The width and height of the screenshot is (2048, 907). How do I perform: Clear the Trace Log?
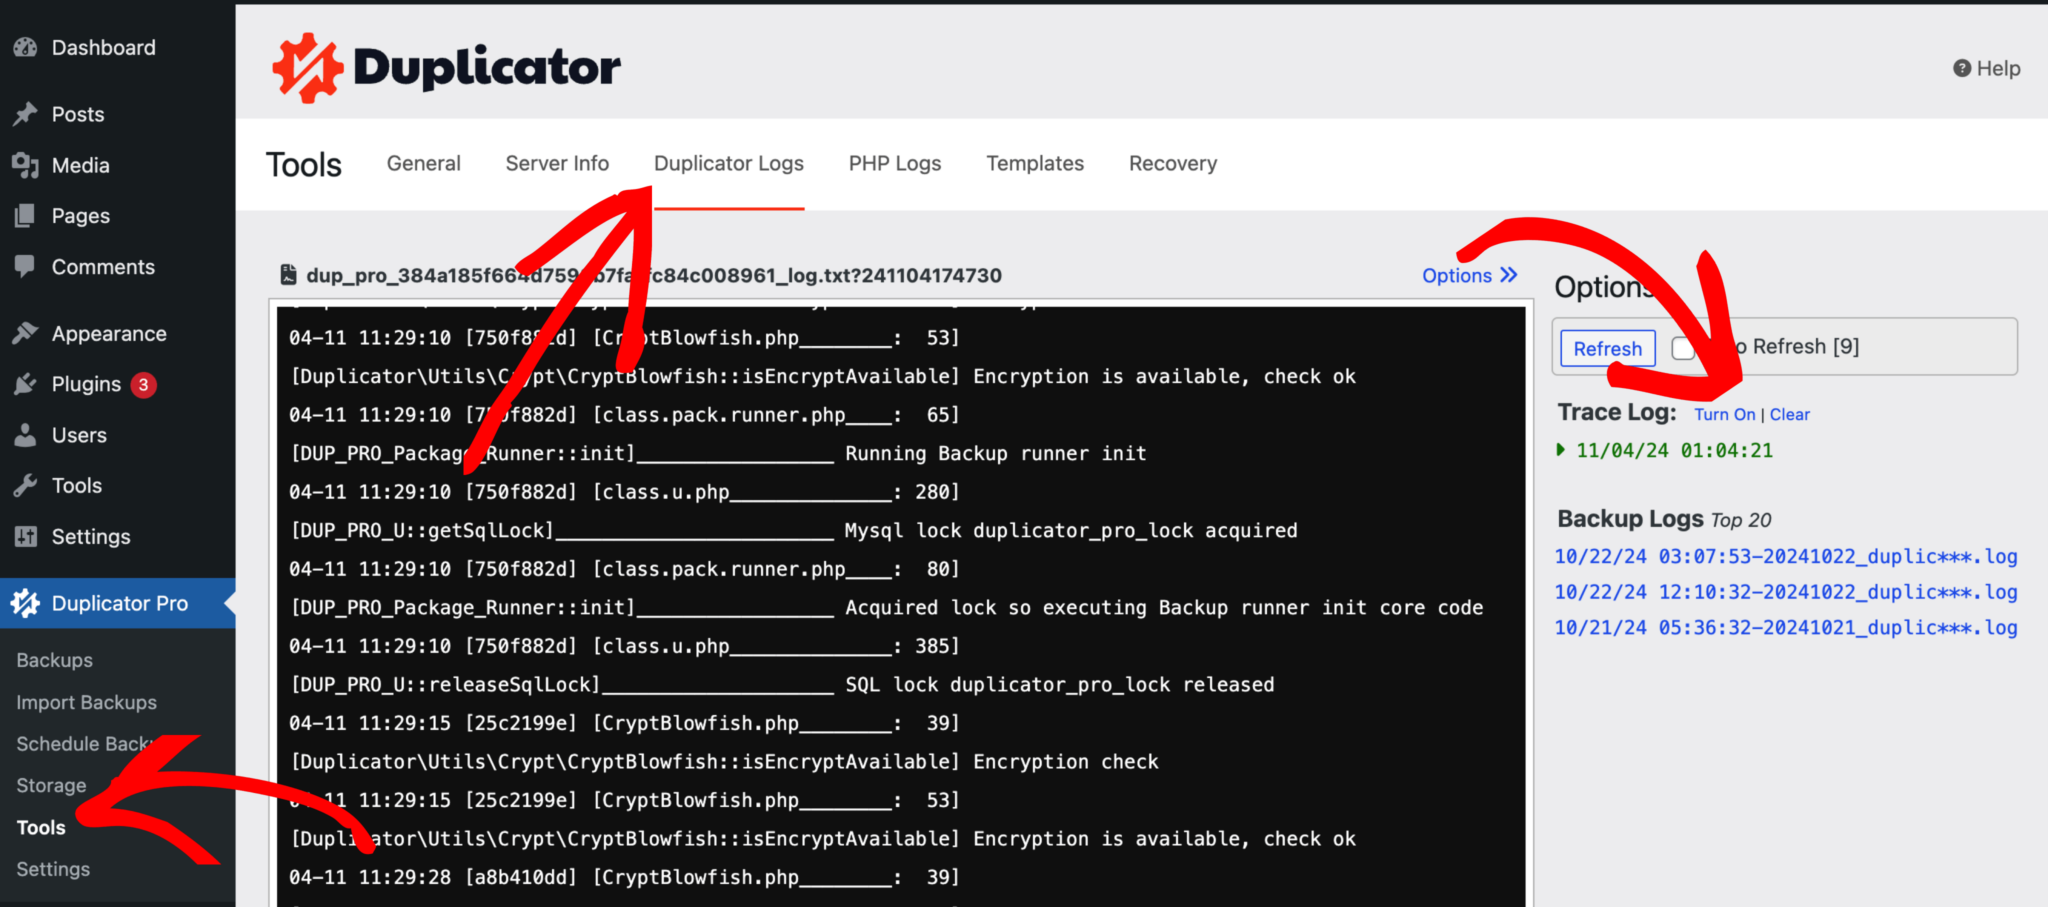[x=1789, y=413]
